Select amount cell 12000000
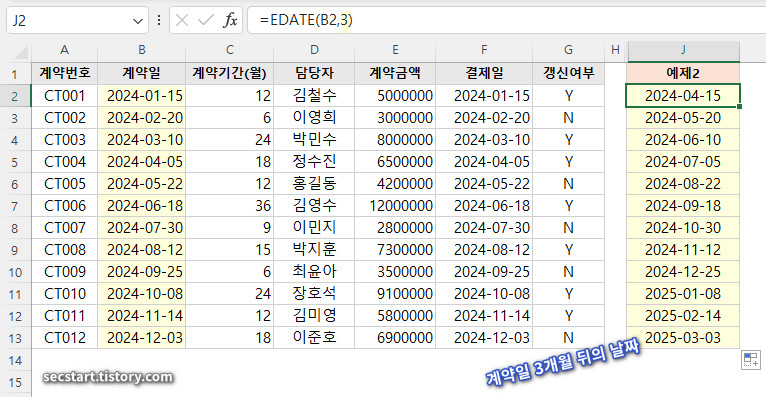 click(395, 205)
